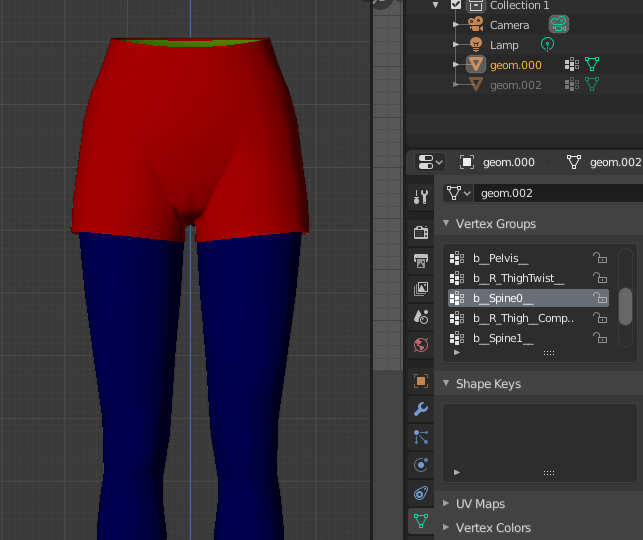Toggle lock on b__Pelvis__ vertex group

[x=600, y=258]
